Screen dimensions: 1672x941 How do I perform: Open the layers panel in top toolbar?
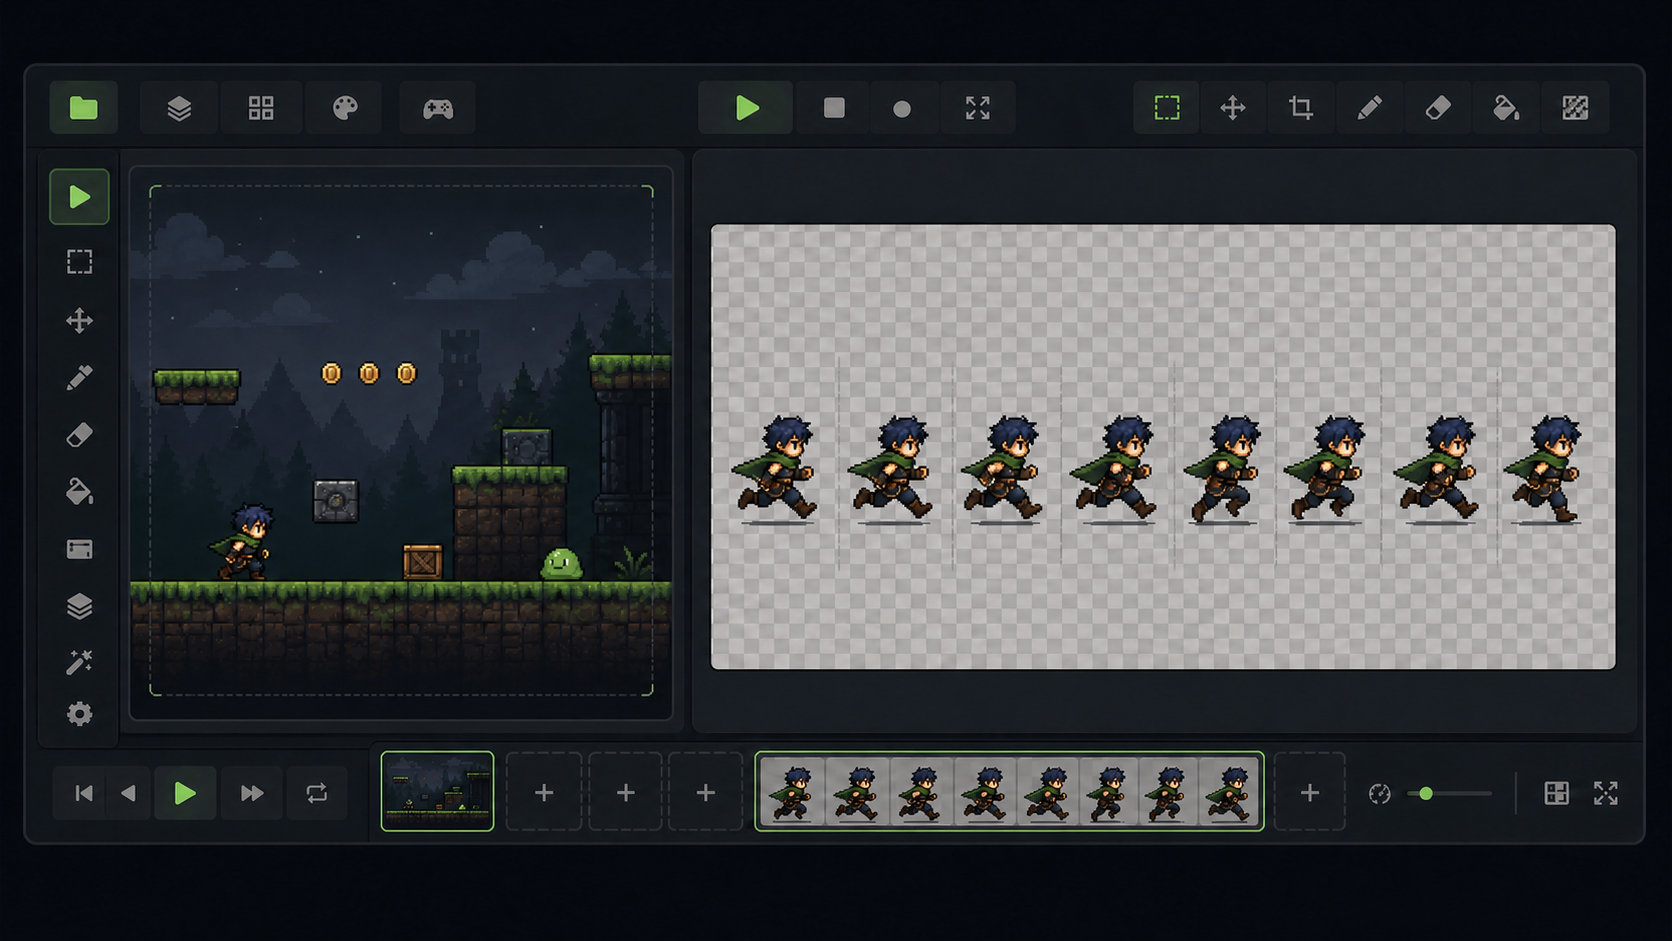coord(179,108)
